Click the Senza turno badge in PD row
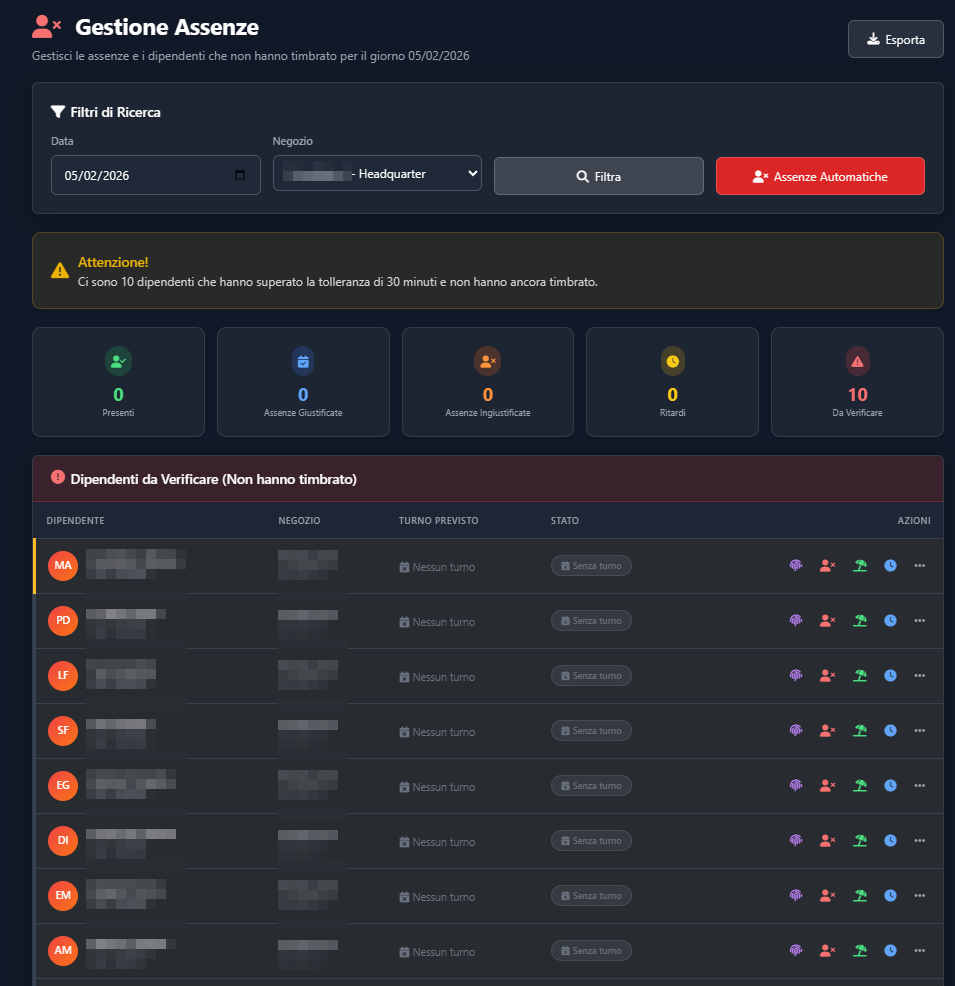This screenshot has height=986, width=955. click(x=591, y=621)
